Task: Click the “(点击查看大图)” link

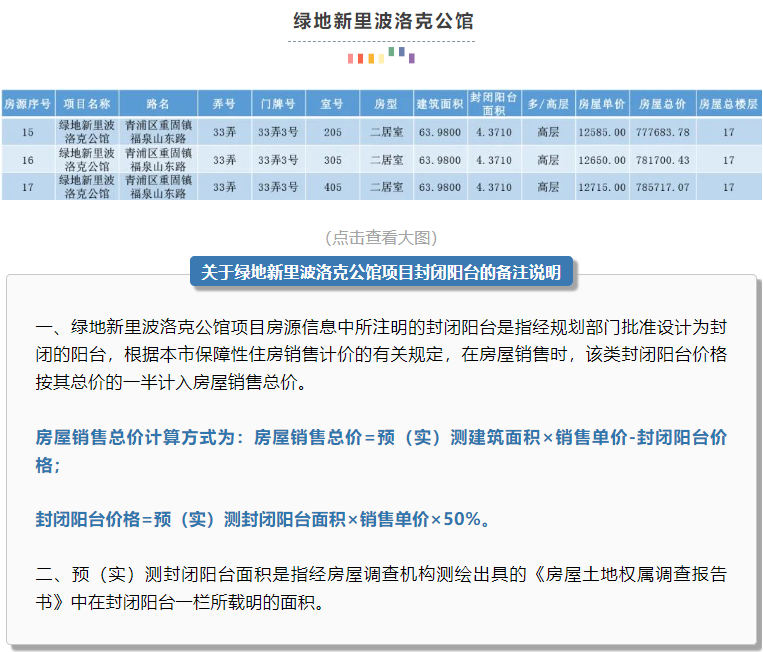Action: coord(381,237)
